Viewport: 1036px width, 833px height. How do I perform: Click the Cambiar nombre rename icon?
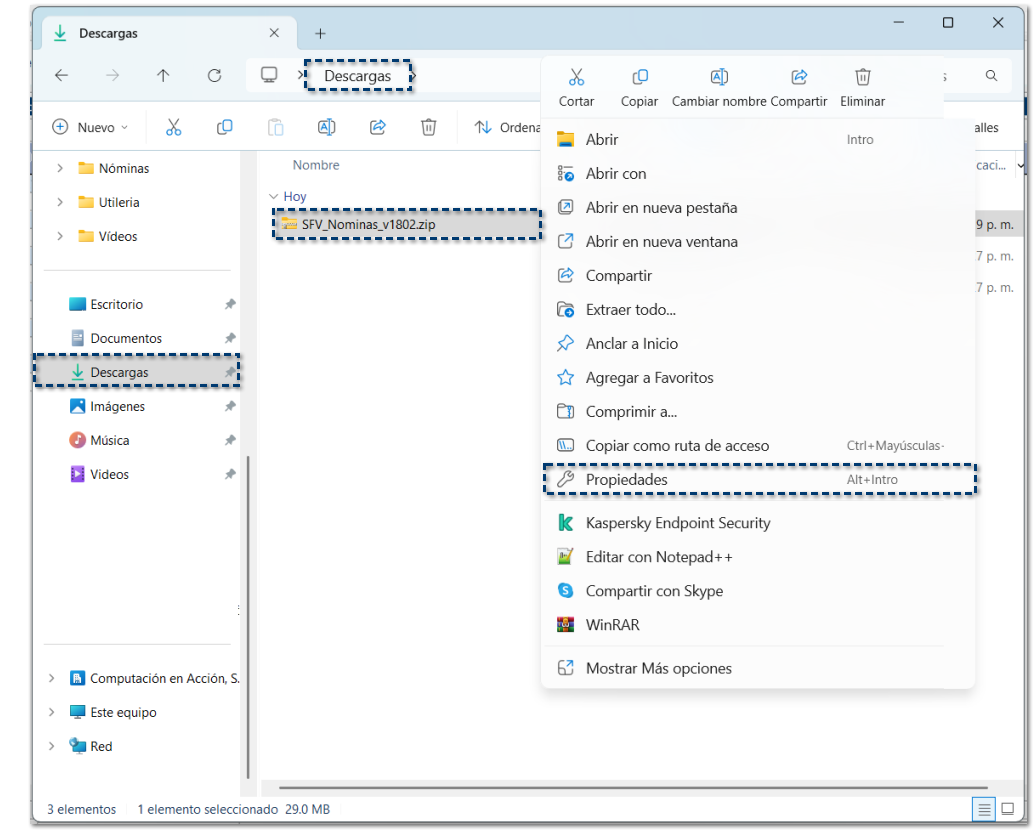point(719,77)
